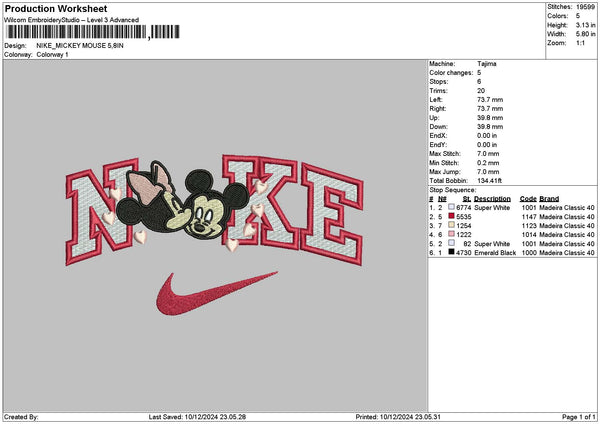This screenshot has height=424, width=600.
Task: Click the Brand column header
Action: click(x=549, y=199)
